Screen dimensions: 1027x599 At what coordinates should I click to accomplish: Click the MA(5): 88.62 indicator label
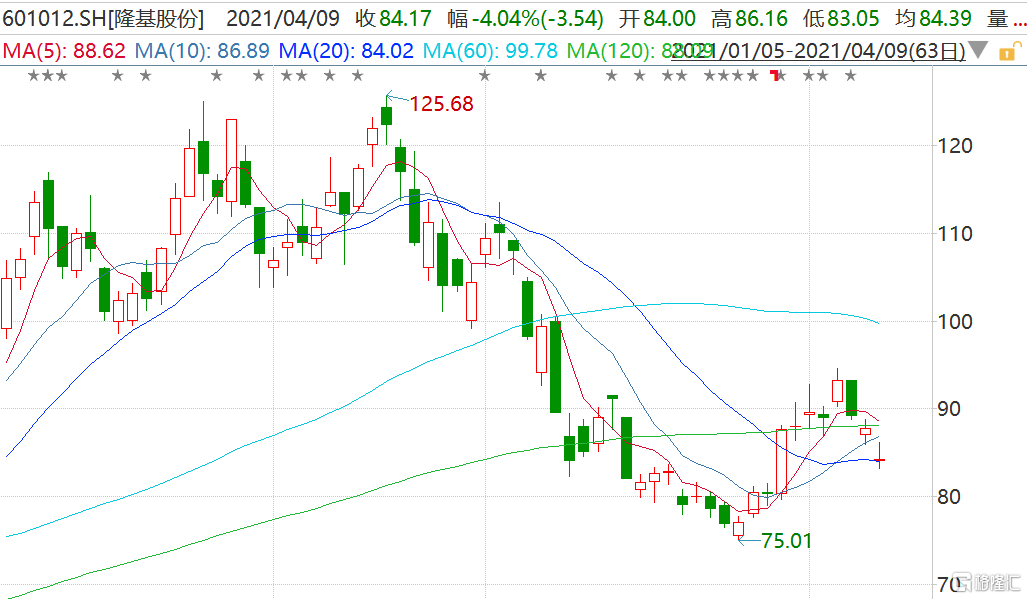click(64, 50)
